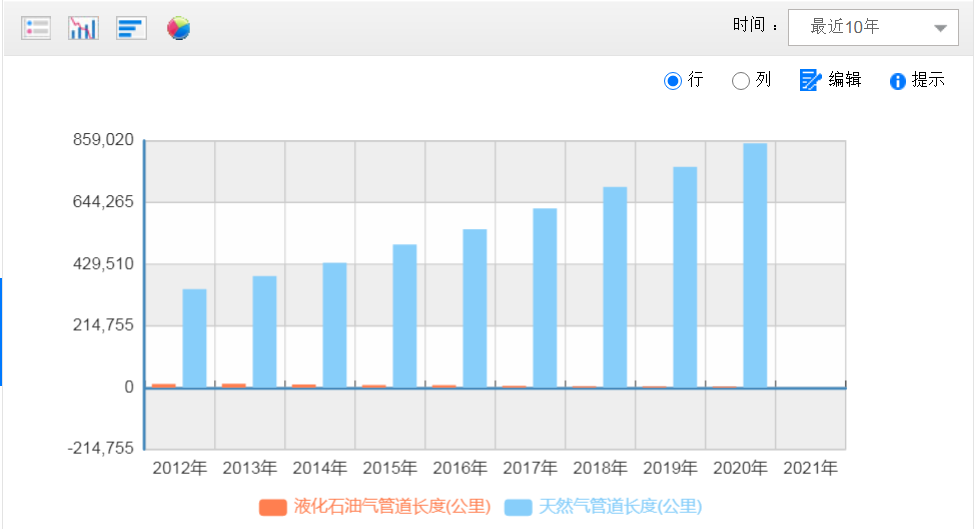Click the 2016年 blue natural gas bar
The height and width of the screenshot is (529, 976).
coord(475,309)
